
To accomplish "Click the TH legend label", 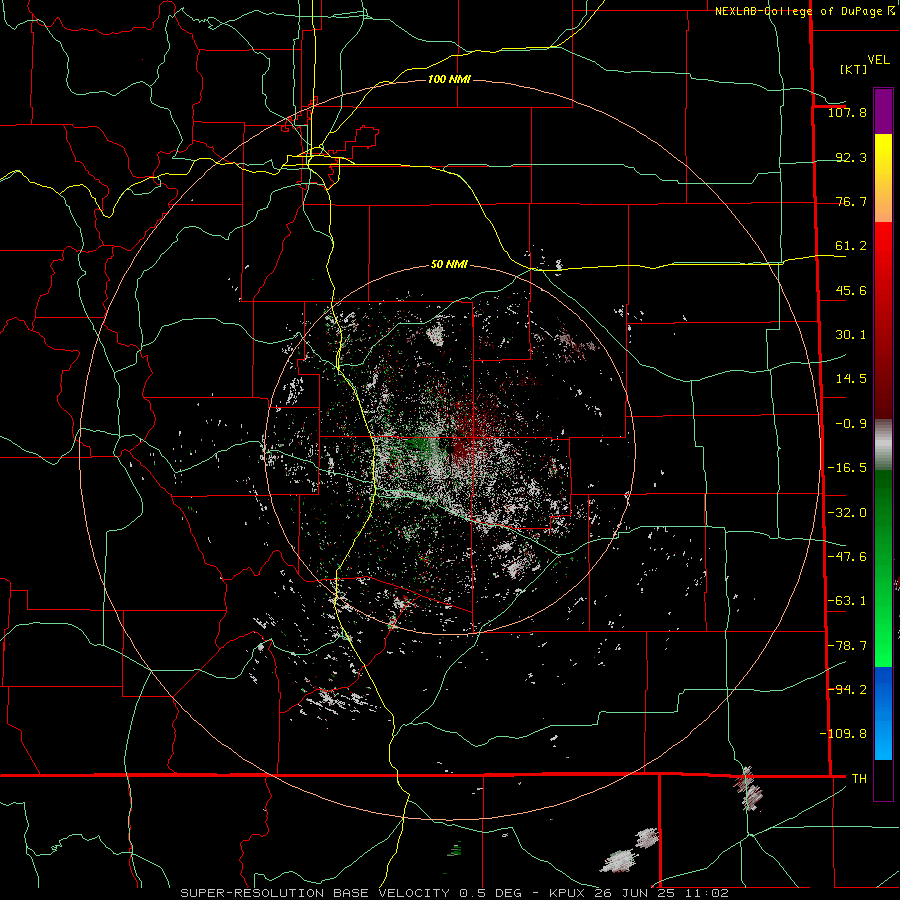I will pos(859,779).
